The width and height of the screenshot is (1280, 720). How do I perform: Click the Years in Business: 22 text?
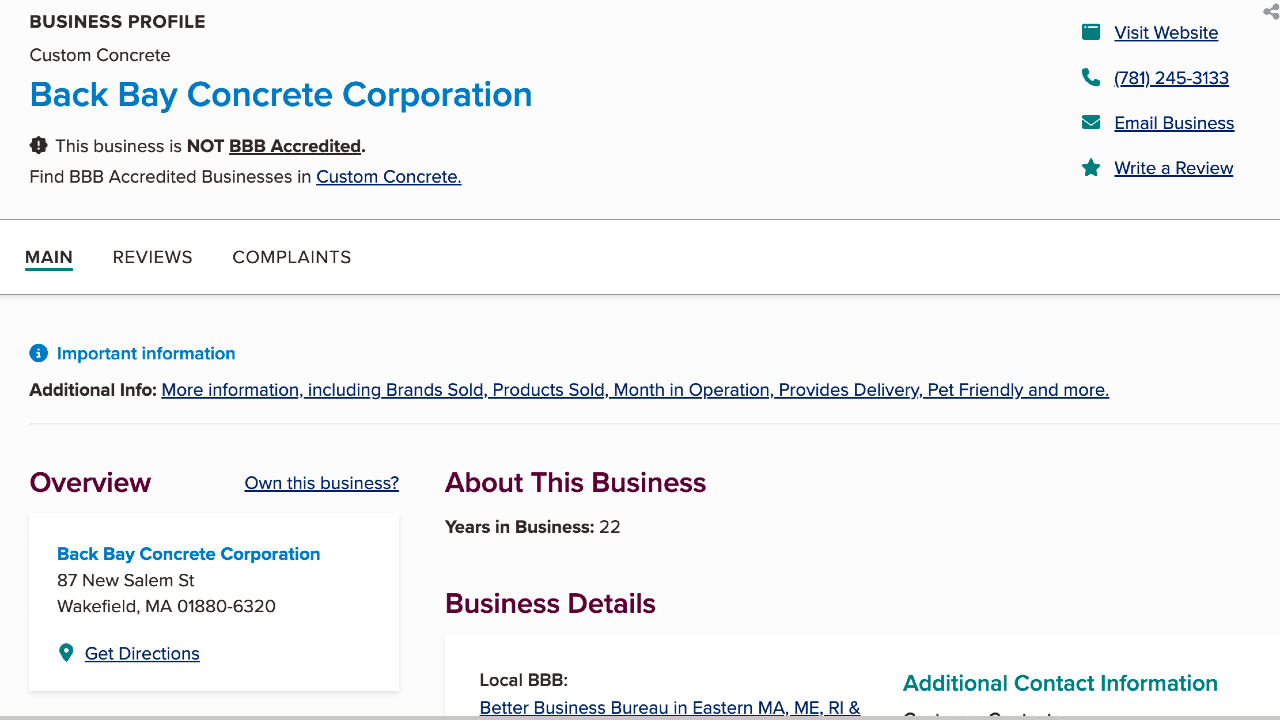(533, 527)
